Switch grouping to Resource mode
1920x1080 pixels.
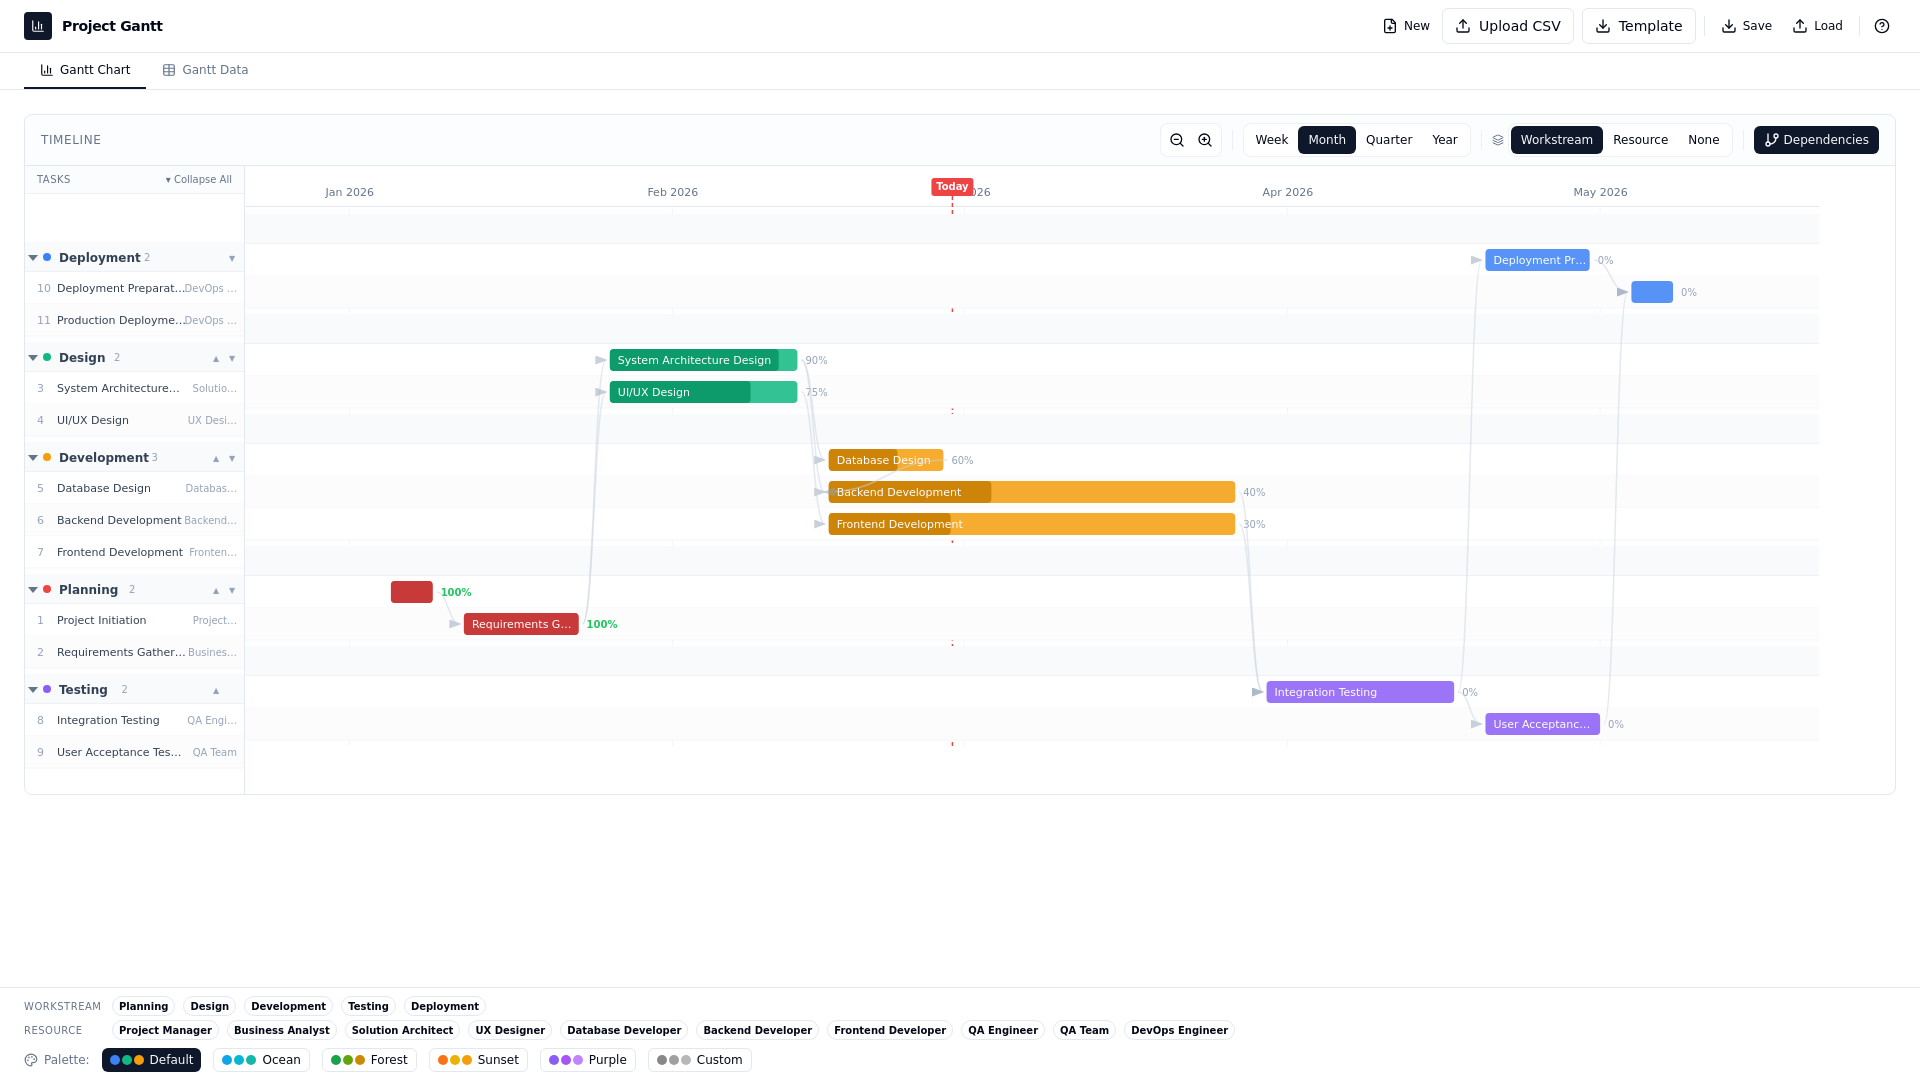(1640, 140)
